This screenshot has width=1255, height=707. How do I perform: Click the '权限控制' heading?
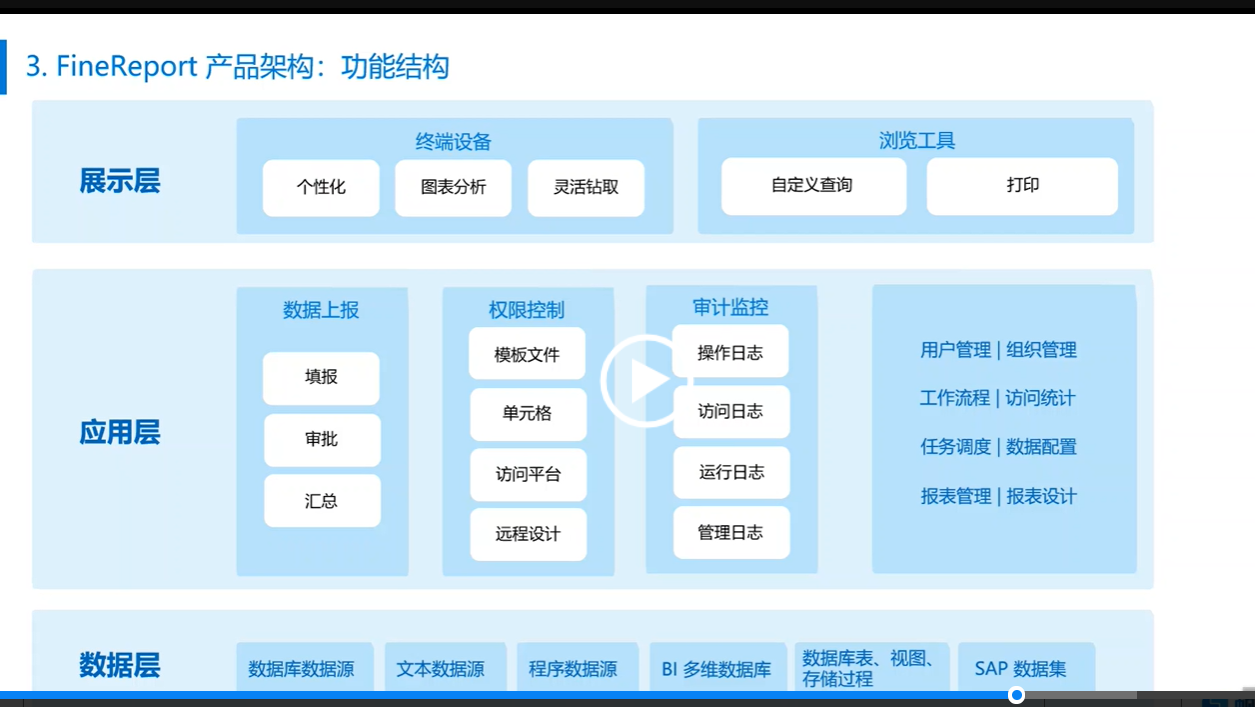pos(527,310)
